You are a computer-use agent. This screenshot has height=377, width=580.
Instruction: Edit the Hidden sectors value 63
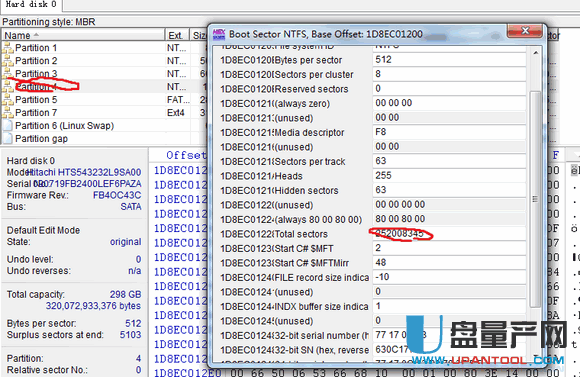coord(449,190)
